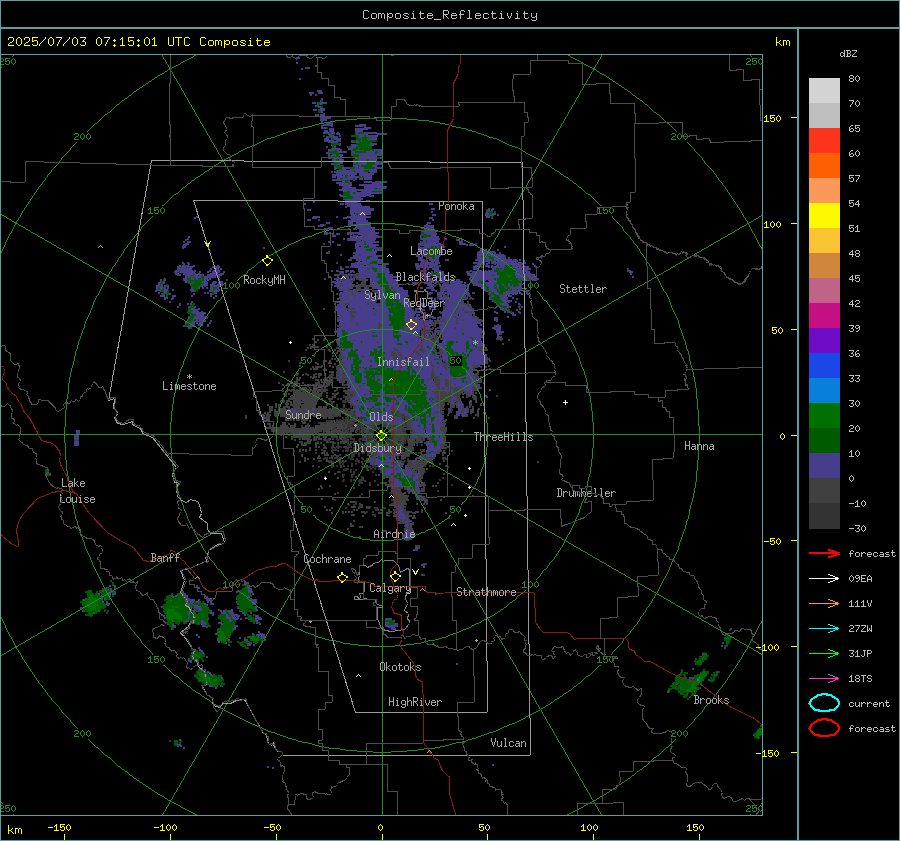The width and height of the screenshot is (900, 841).
Task: Click the yellow diamond marker beside RockyMH
Action: point(267,261)
